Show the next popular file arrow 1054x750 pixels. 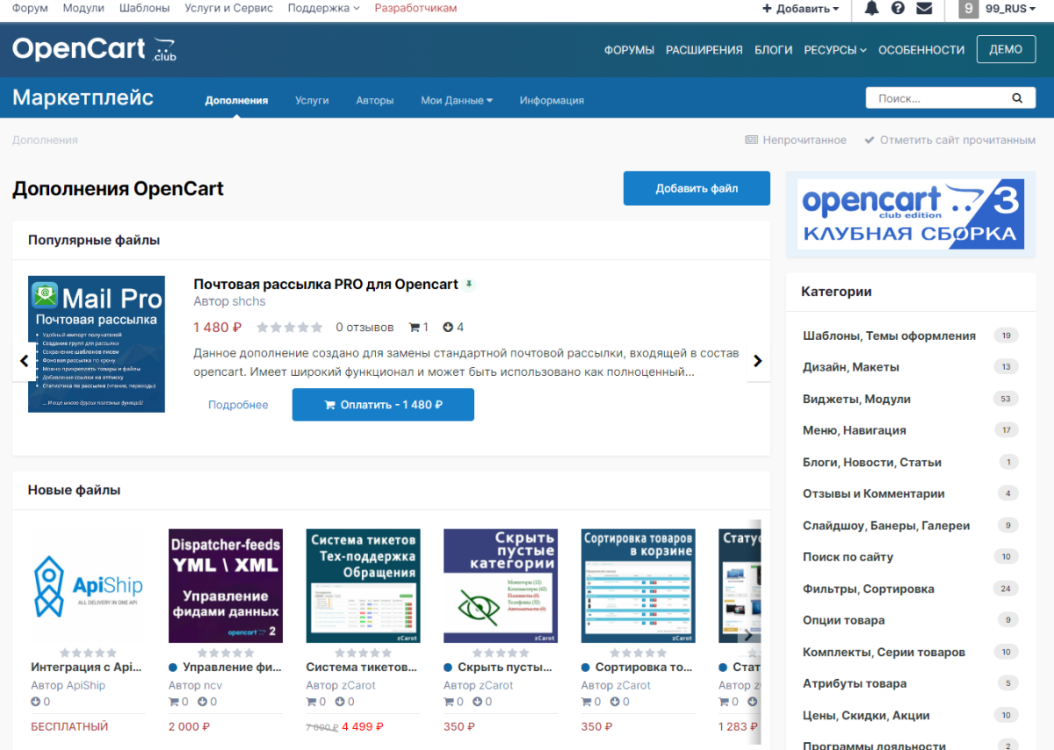pyautogui.click(x=757, y=361)
